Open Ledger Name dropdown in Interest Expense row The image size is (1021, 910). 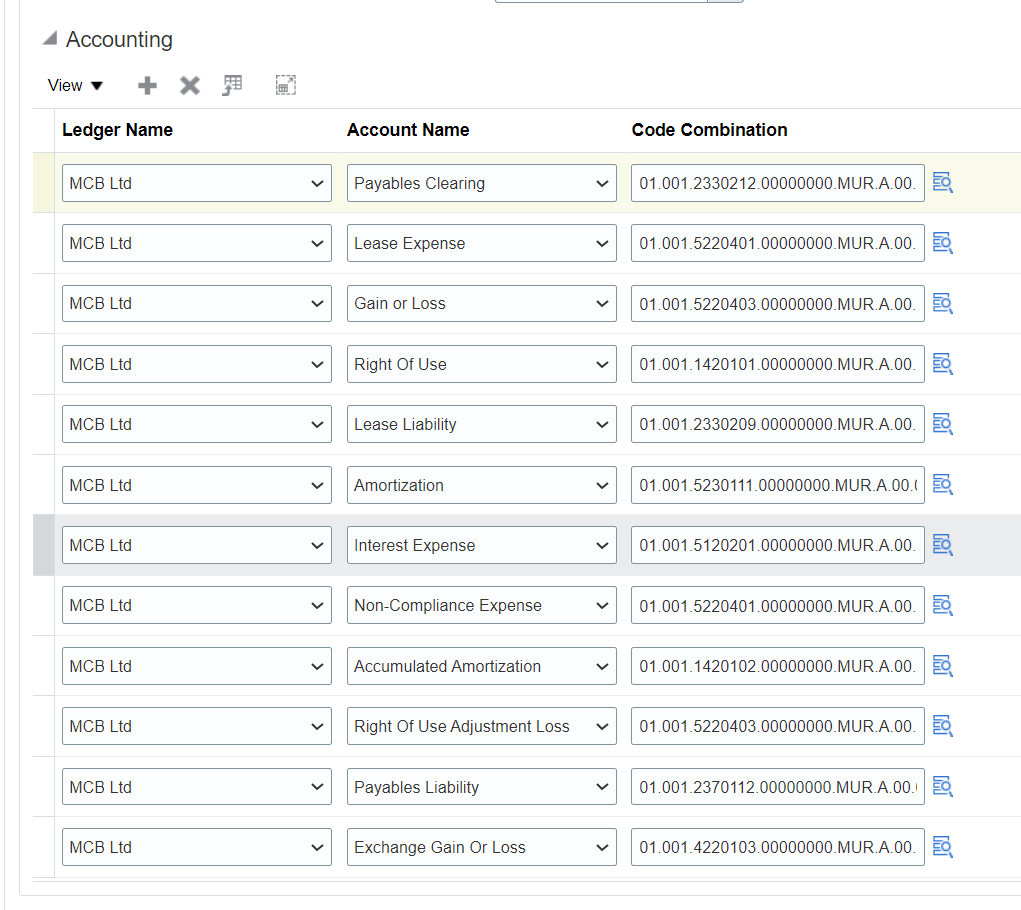[197, 545]
